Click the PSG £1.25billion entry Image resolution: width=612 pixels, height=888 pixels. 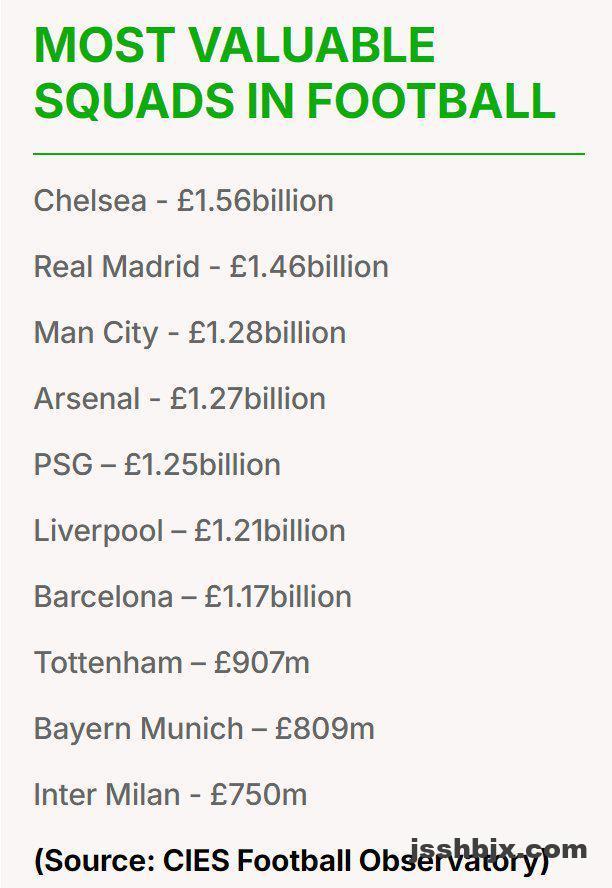[157, 465]
